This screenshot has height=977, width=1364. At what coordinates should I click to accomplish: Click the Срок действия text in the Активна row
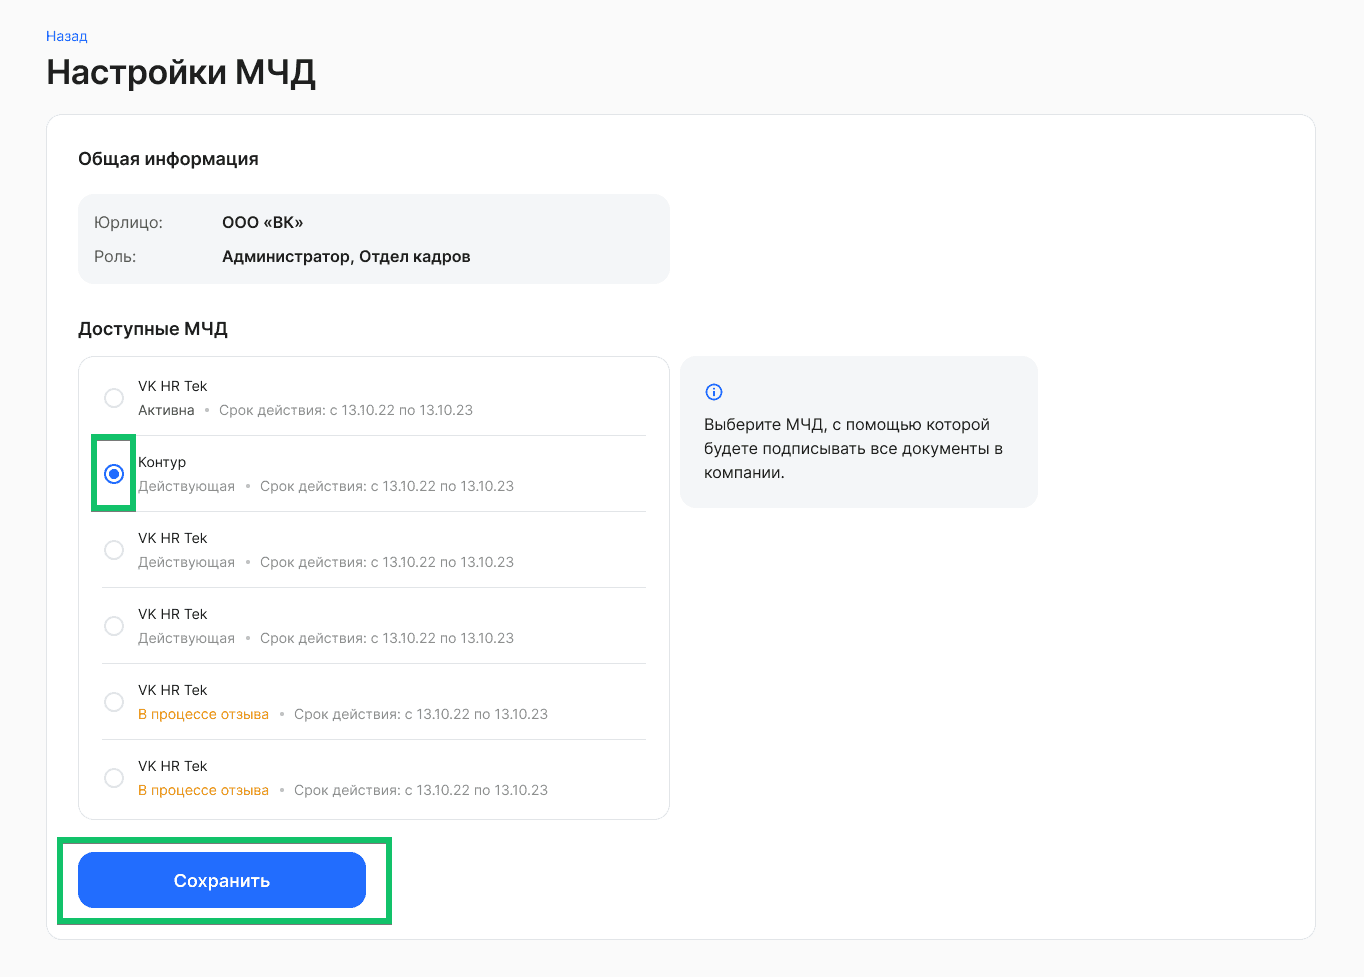pos(346,410)
